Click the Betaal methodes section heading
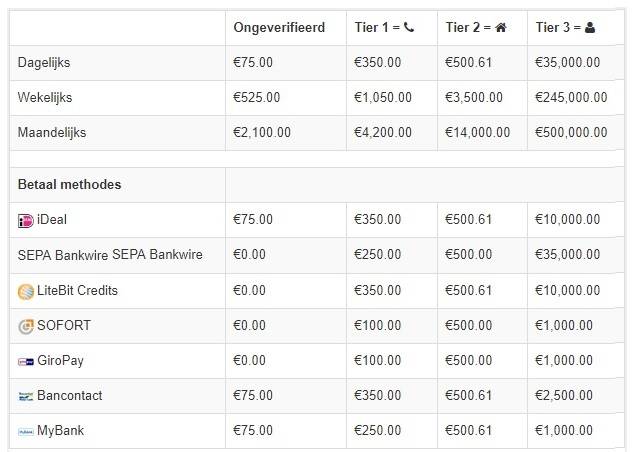 tap(70, 185)
